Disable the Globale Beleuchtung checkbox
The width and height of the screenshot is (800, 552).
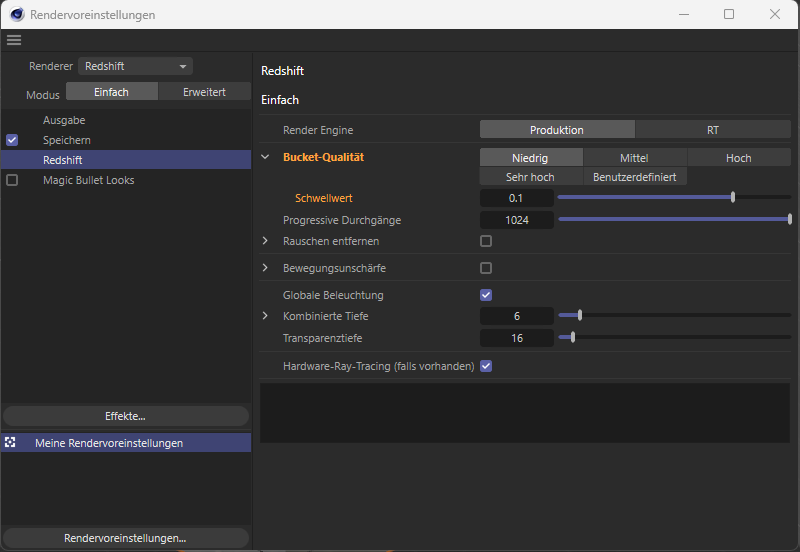(x=486, y=295)
